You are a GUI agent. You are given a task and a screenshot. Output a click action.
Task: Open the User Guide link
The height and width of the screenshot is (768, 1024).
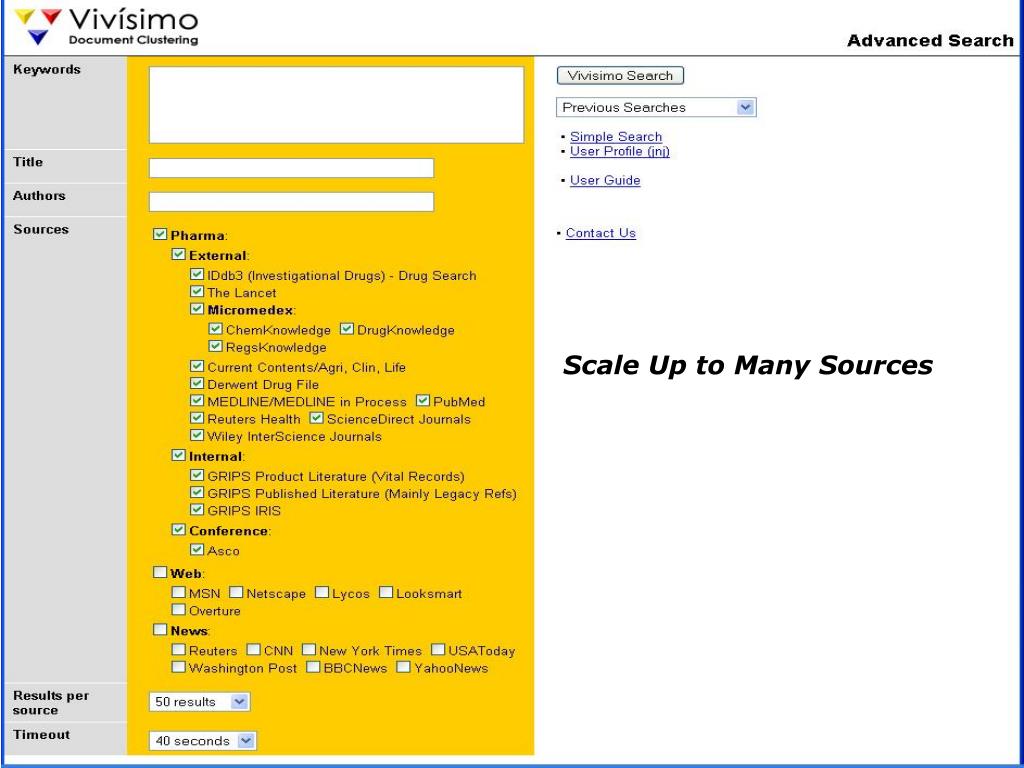point(605,180)
